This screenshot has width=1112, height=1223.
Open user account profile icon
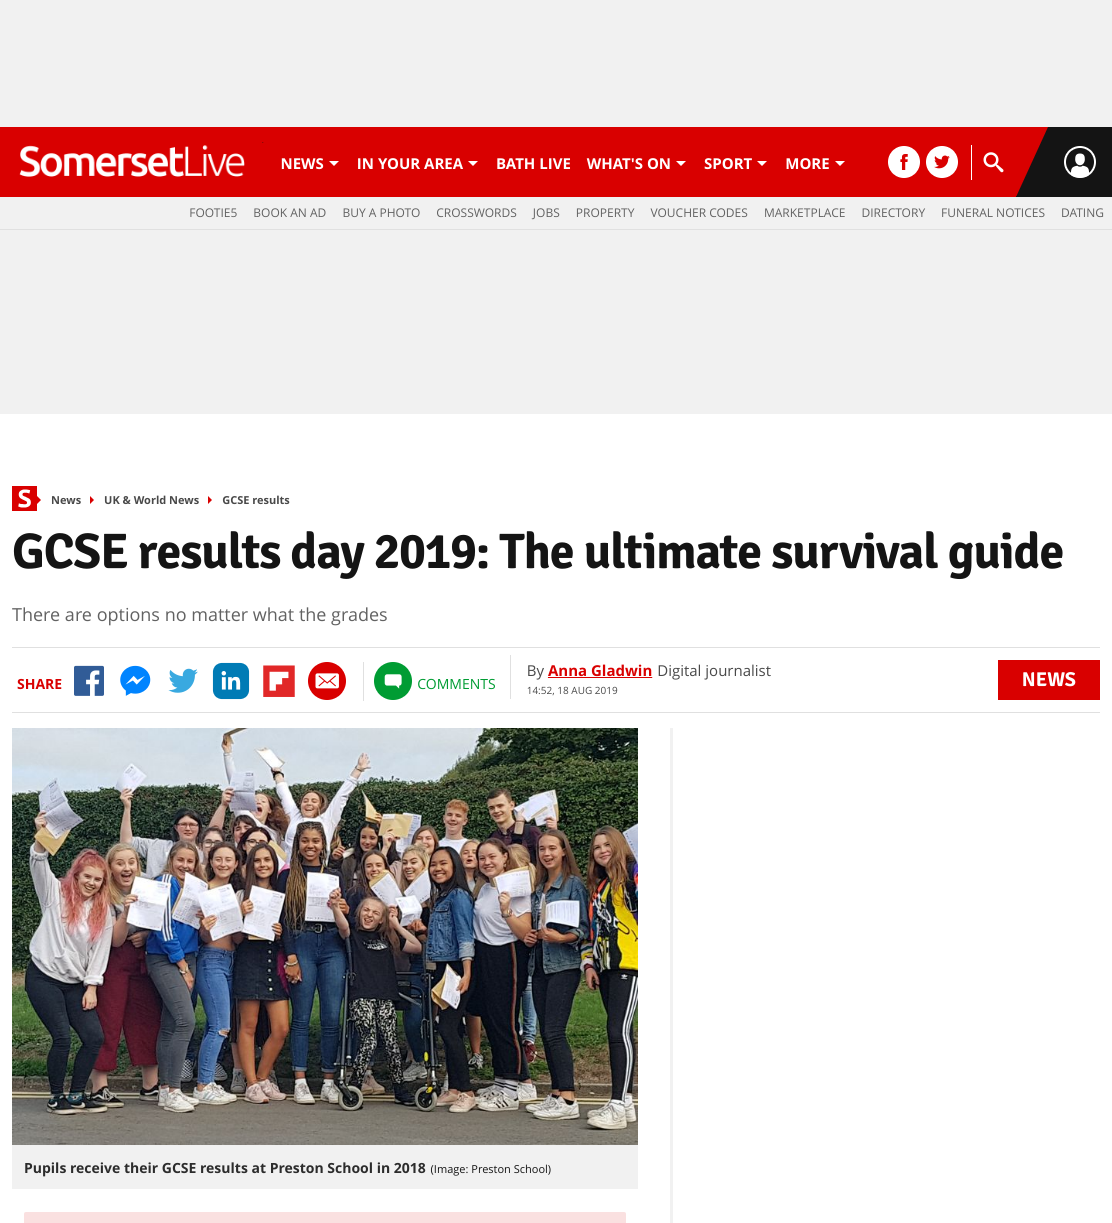pyautogui.click(x=1080, y=162)
